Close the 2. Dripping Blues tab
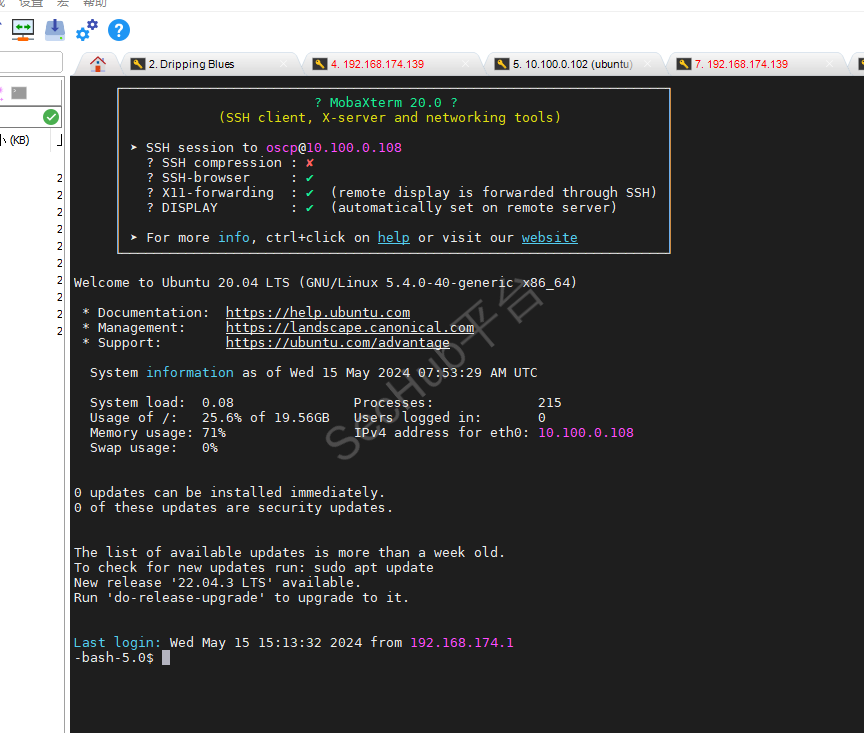This screenshot has height=733, width=864. [283, 64]
